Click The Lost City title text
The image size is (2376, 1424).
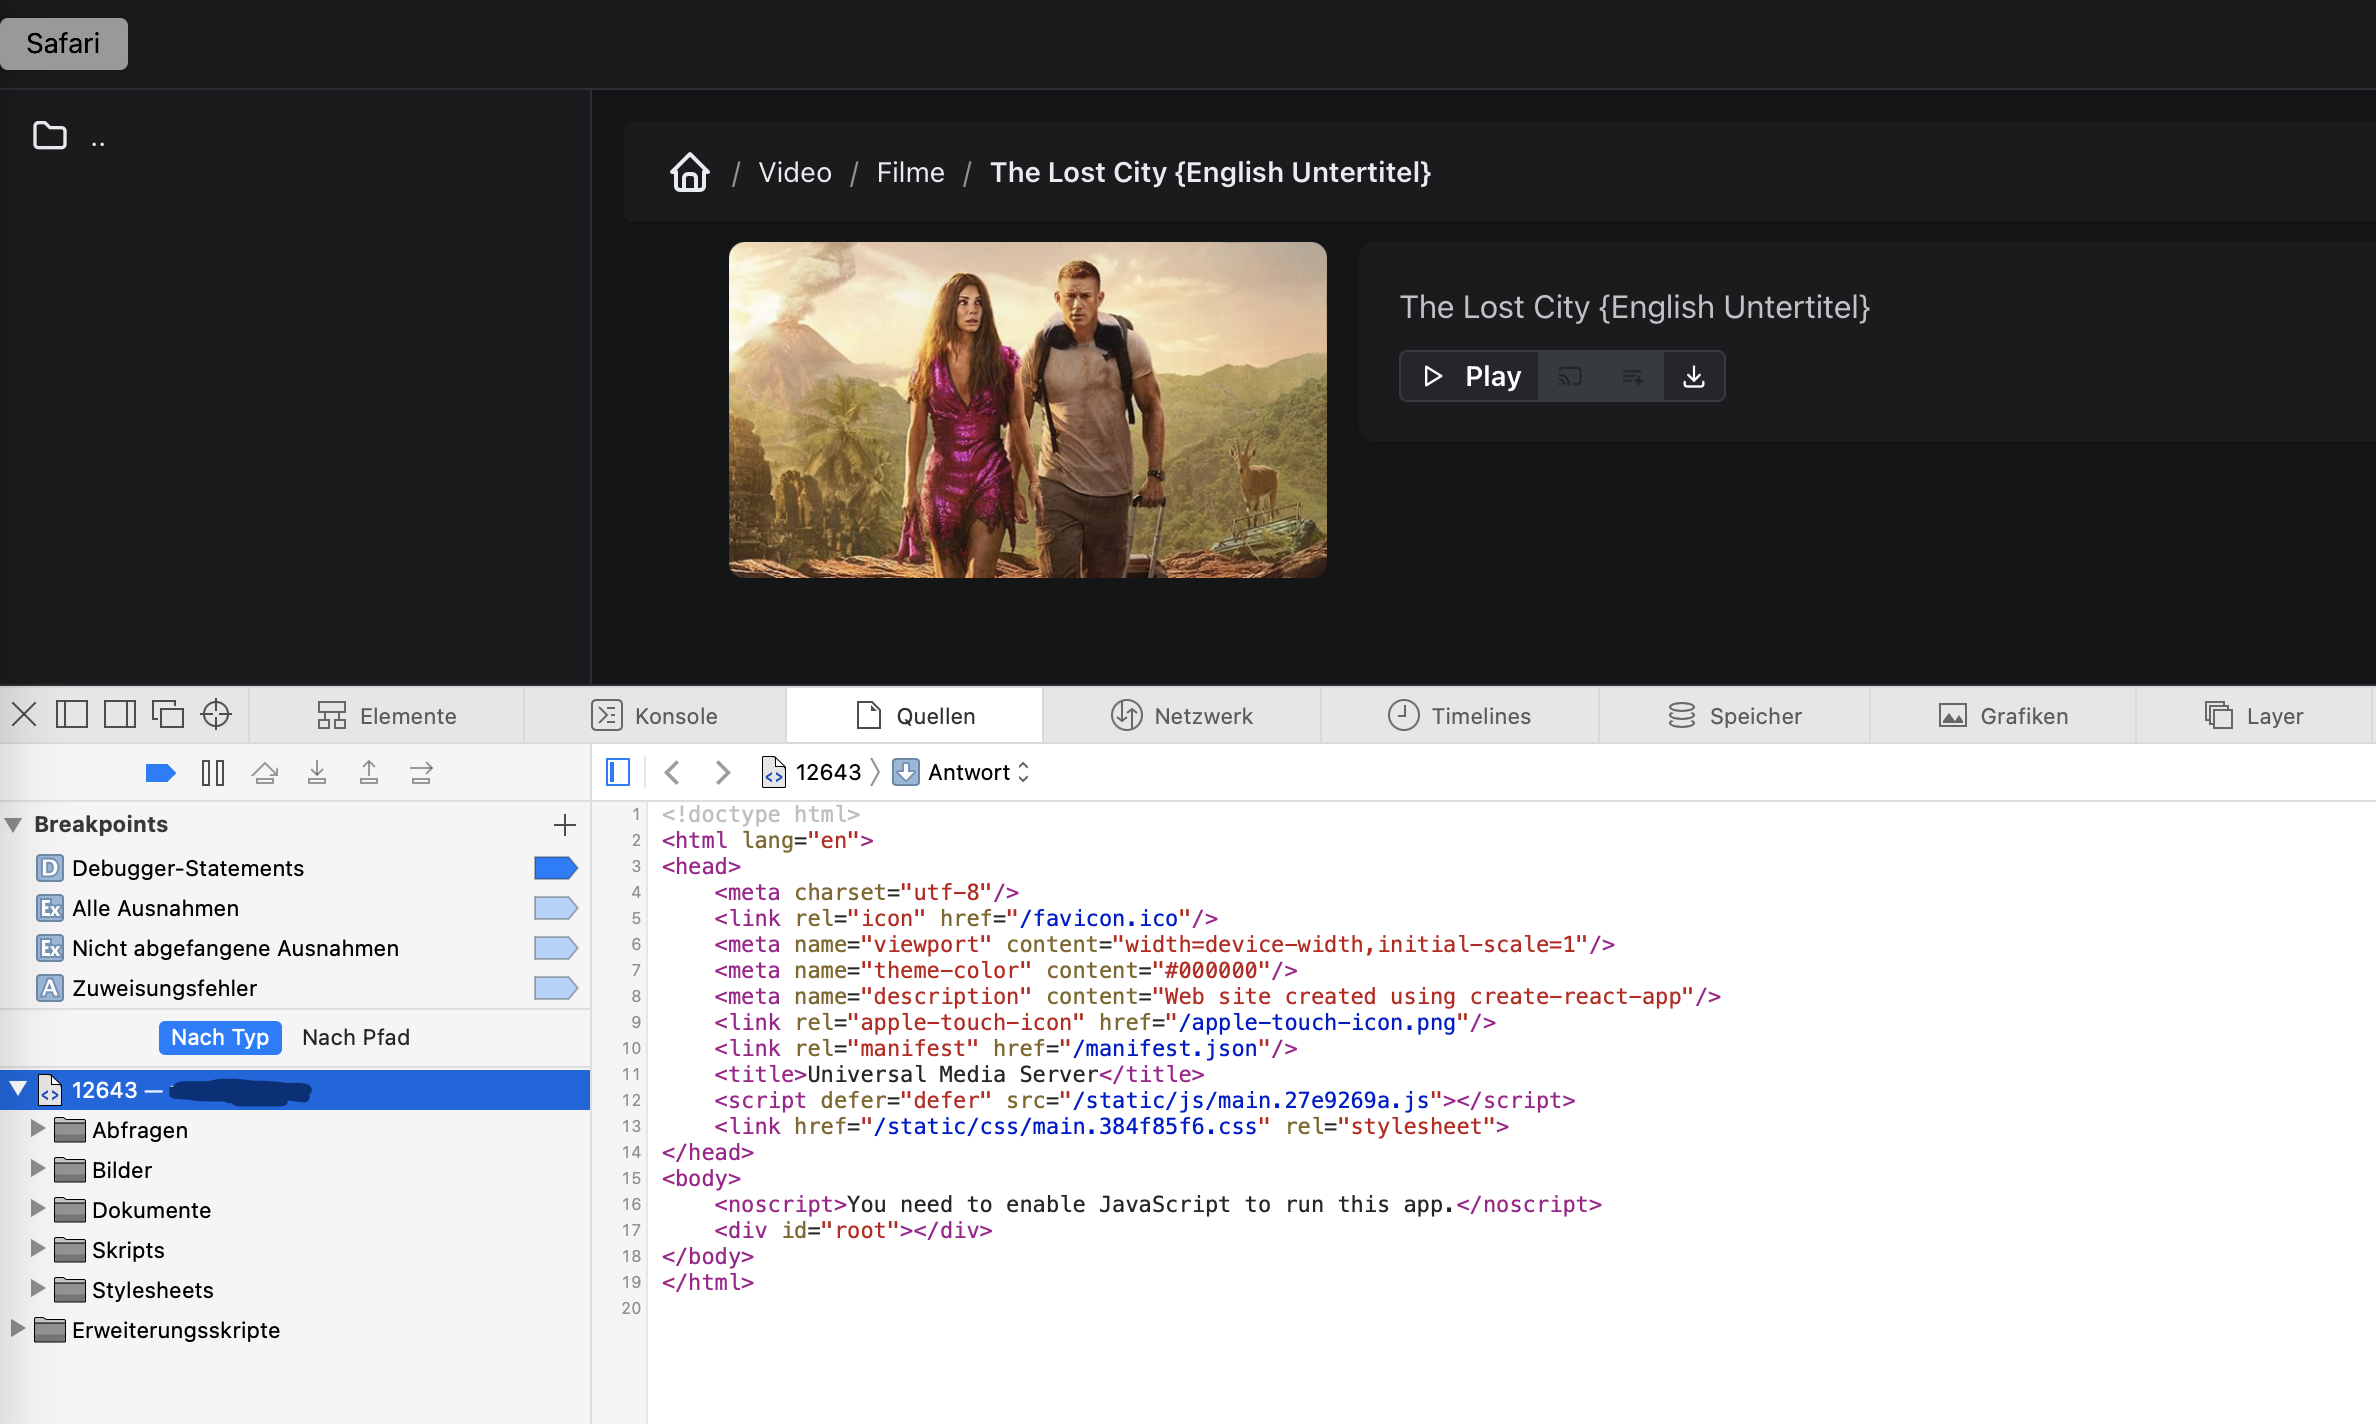[1634, 307]
